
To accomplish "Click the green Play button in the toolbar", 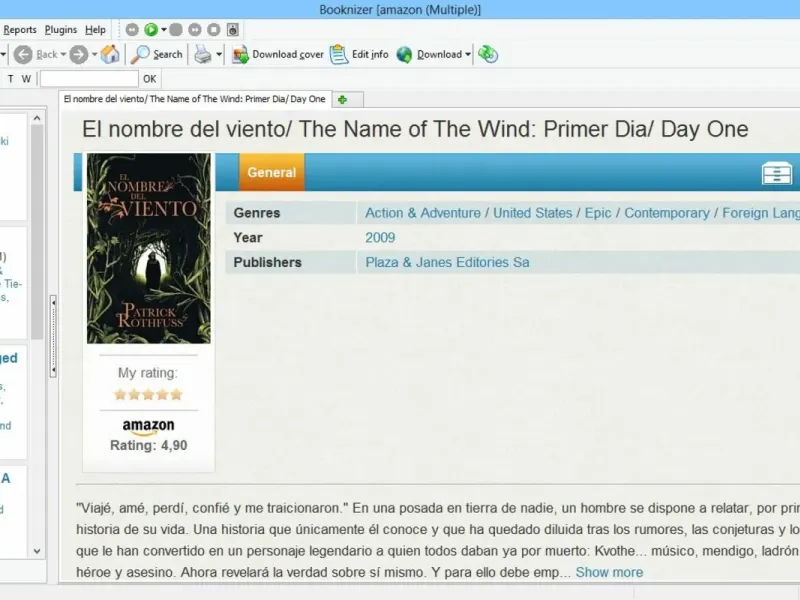I will coord(151,30).
